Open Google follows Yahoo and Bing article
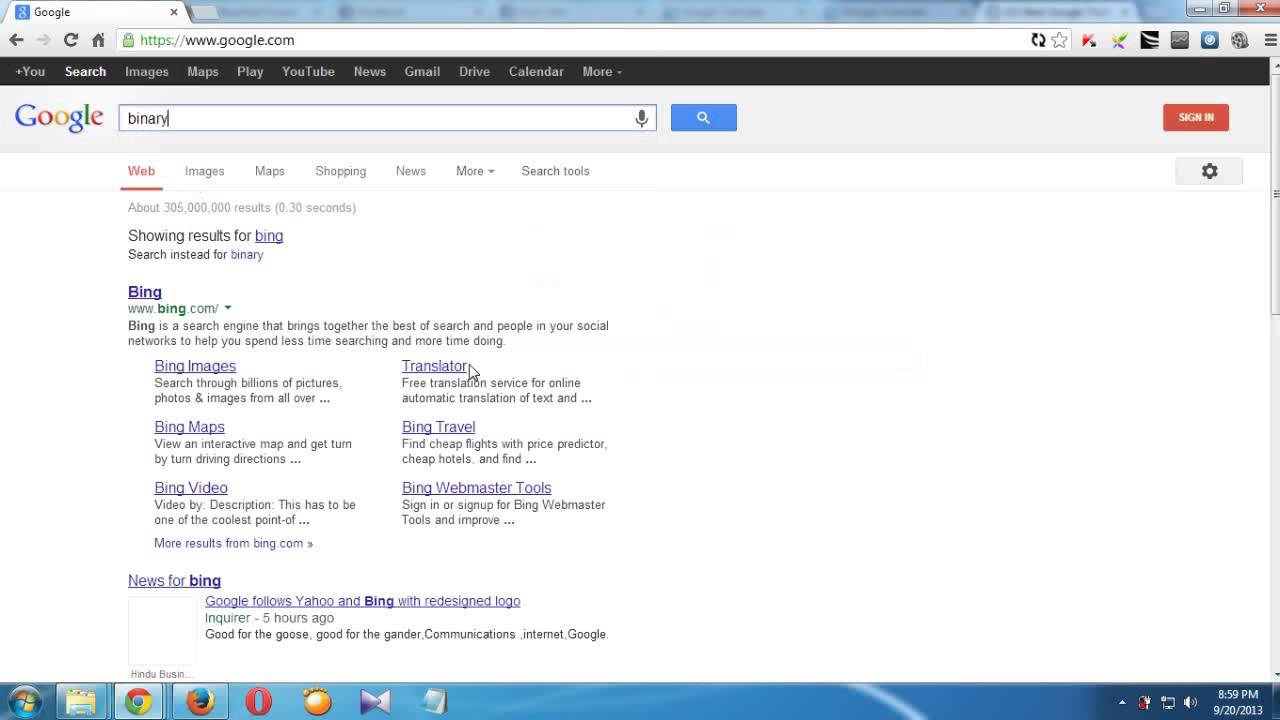Screen dimensions: 1280x720 362,601
